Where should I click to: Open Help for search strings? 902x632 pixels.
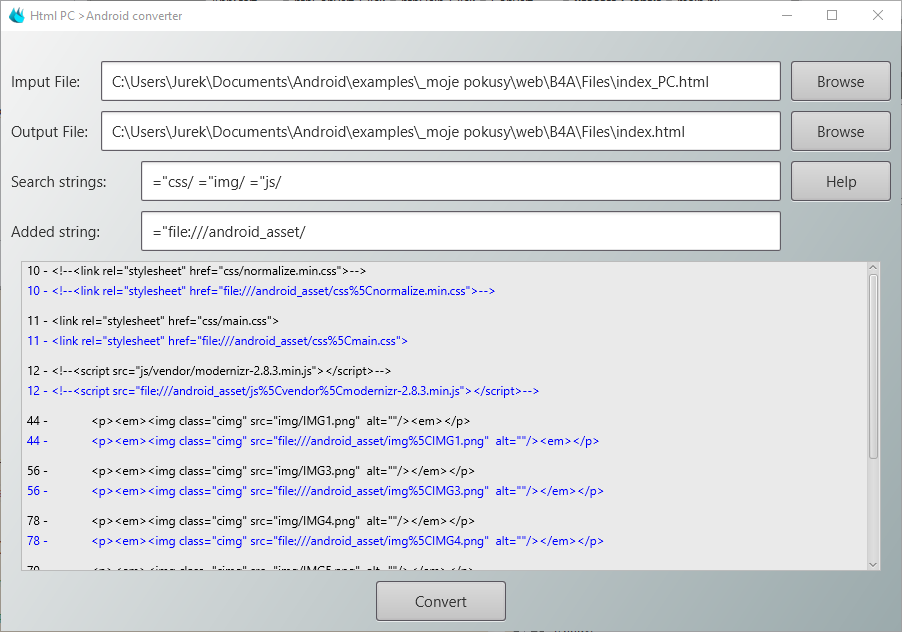[x=840, y=181]
